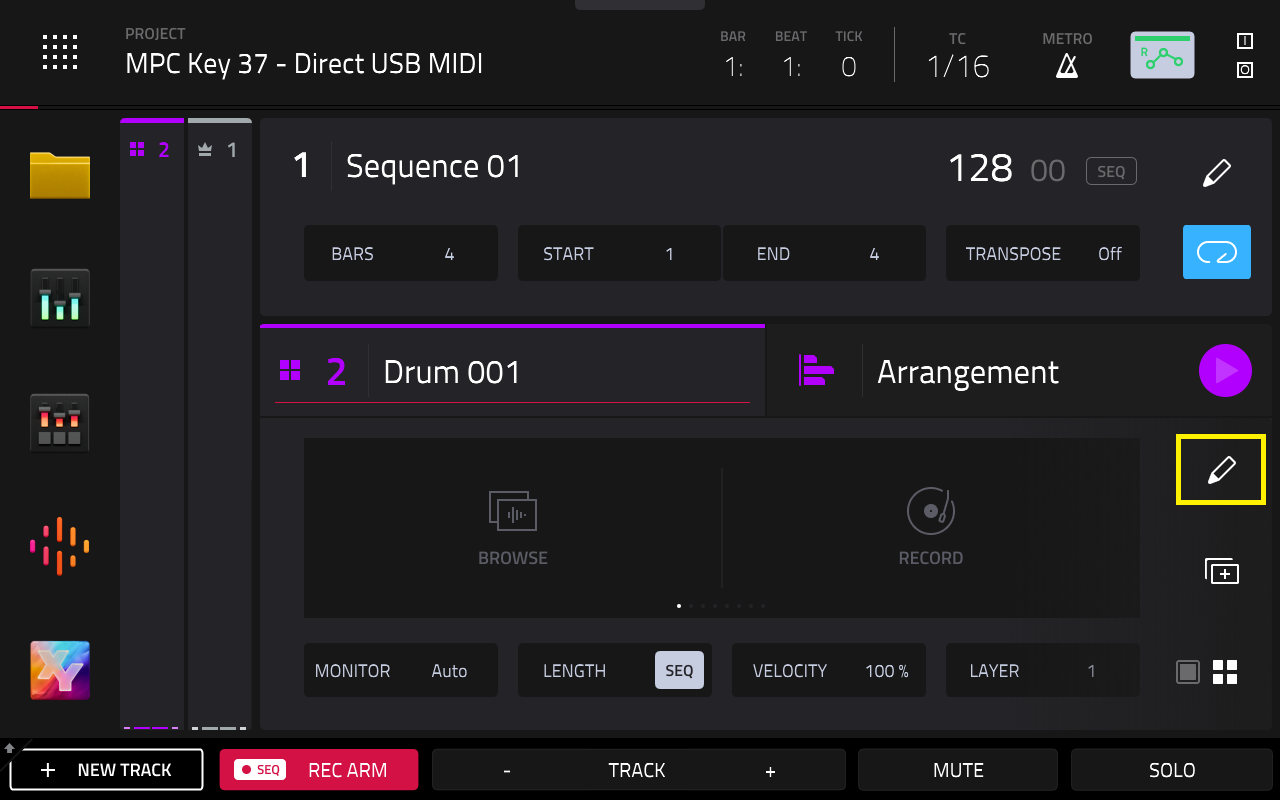Change the LAYER value field

pyautogui.click(x=1043, y=670)
